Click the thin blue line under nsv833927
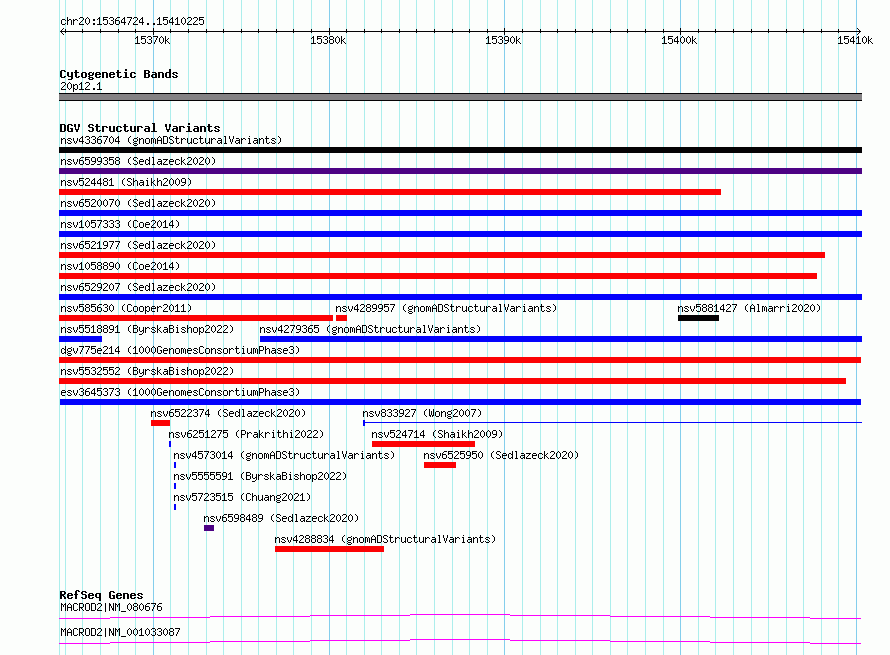 pyautogui.click(x=612, y=422)
